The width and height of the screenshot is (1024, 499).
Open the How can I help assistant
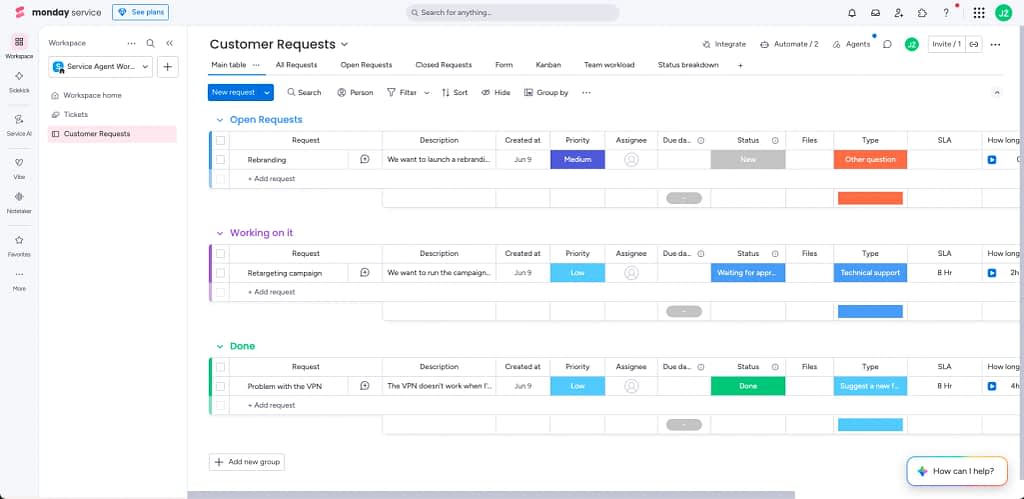[957, 471]
